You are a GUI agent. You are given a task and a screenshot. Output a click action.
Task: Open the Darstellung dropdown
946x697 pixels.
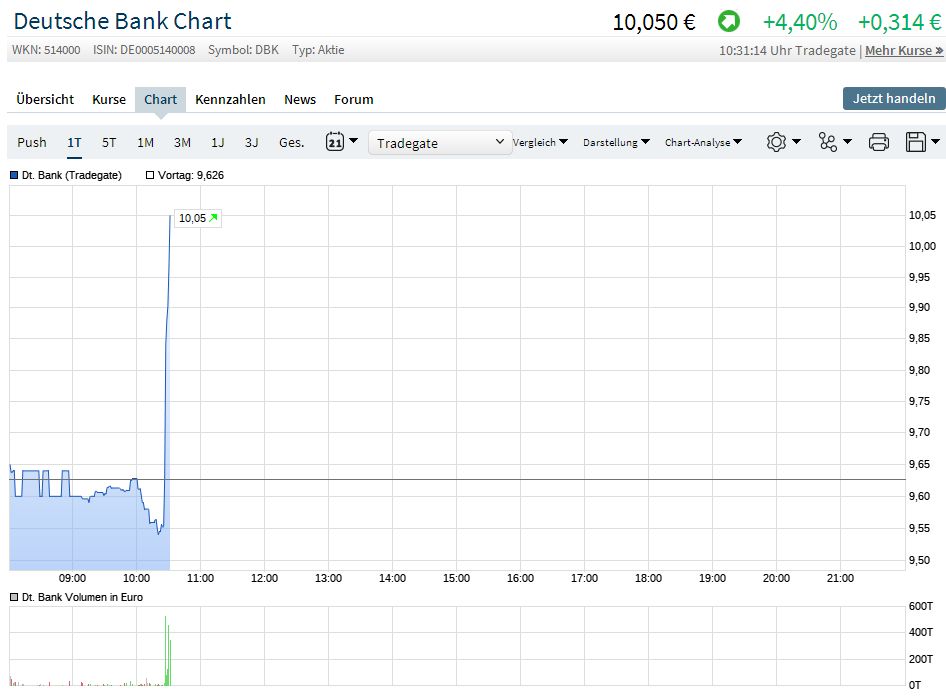[616, 142]
